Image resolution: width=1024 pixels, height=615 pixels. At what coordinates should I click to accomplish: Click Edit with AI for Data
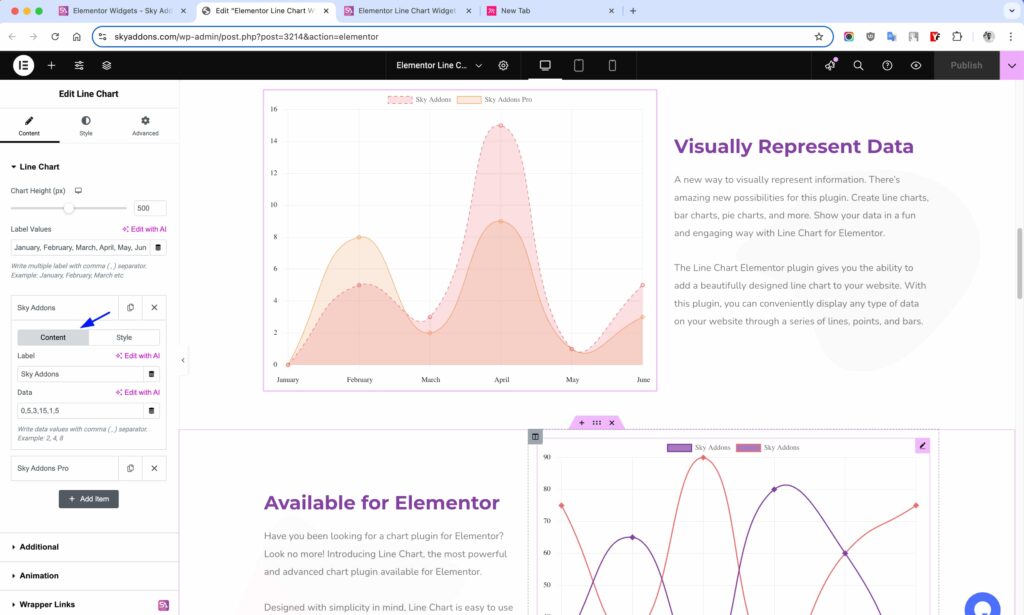pyautogui.click(x=138, y=392)
